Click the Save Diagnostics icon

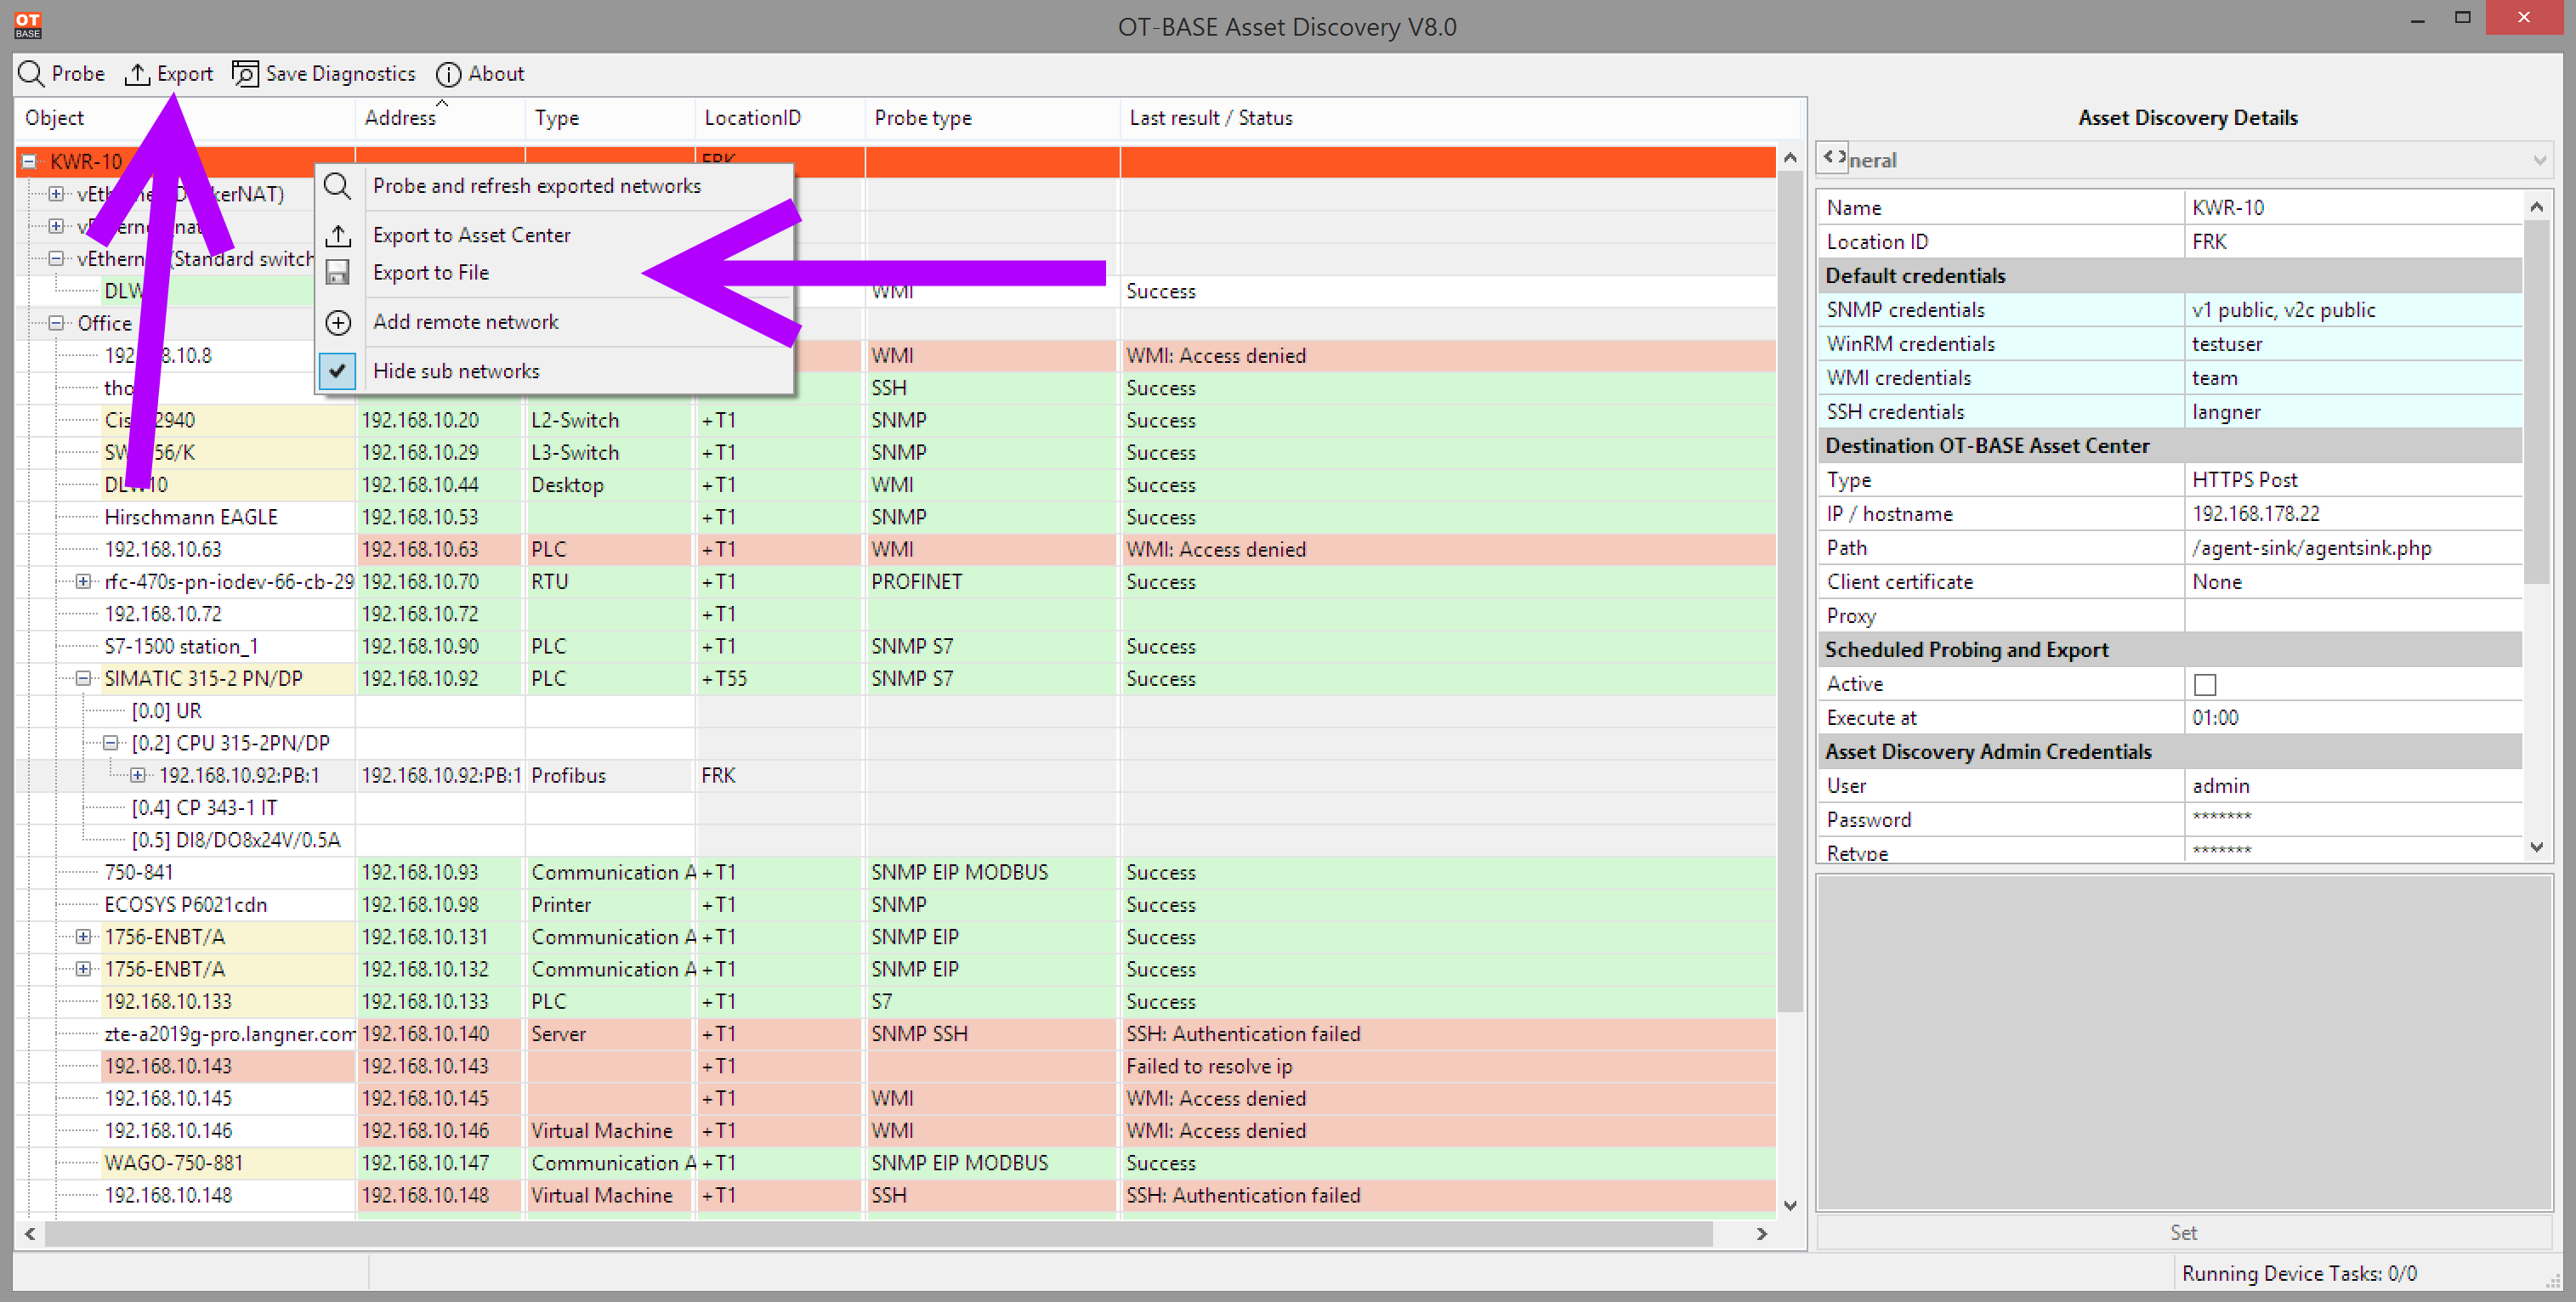pyautogui.click(x=244, y=74)
